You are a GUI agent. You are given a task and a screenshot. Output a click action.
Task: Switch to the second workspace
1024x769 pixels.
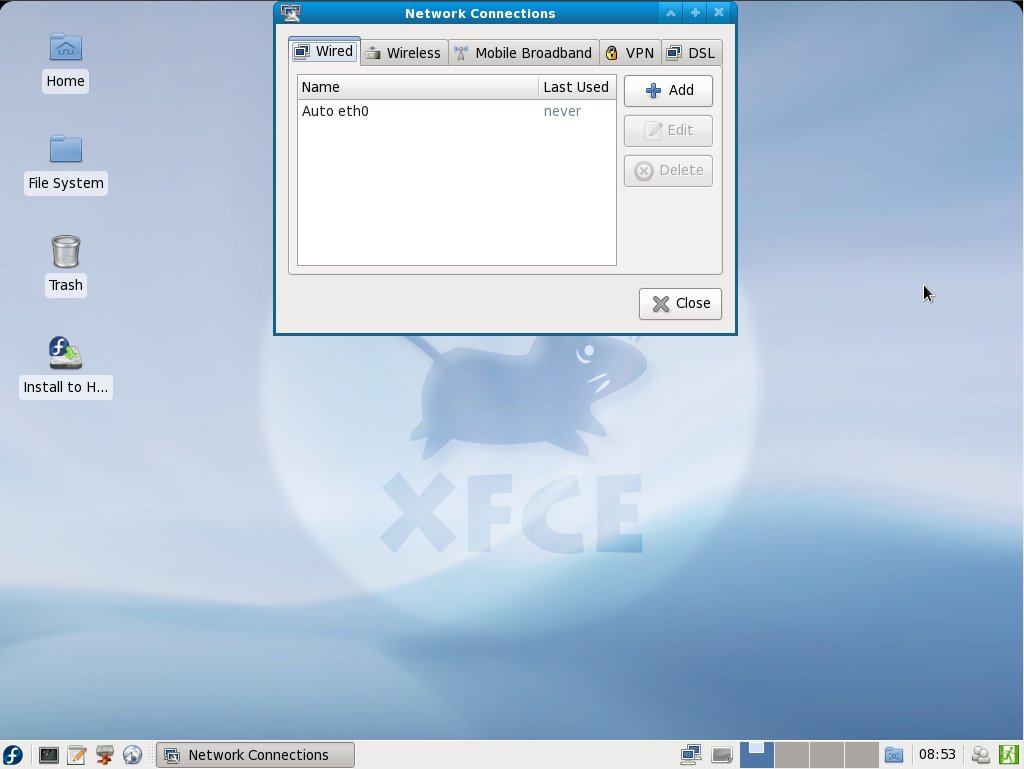point(792,755)
